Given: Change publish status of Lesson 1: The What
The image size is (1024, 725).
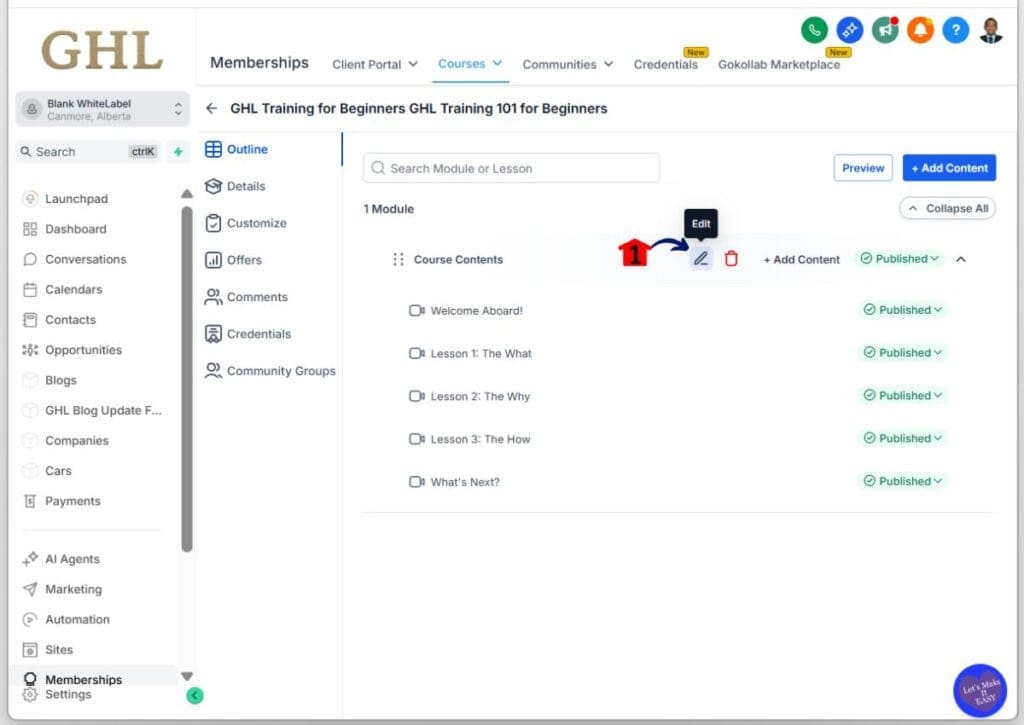Looking at the screenshot, I should [x=902, y=352].
